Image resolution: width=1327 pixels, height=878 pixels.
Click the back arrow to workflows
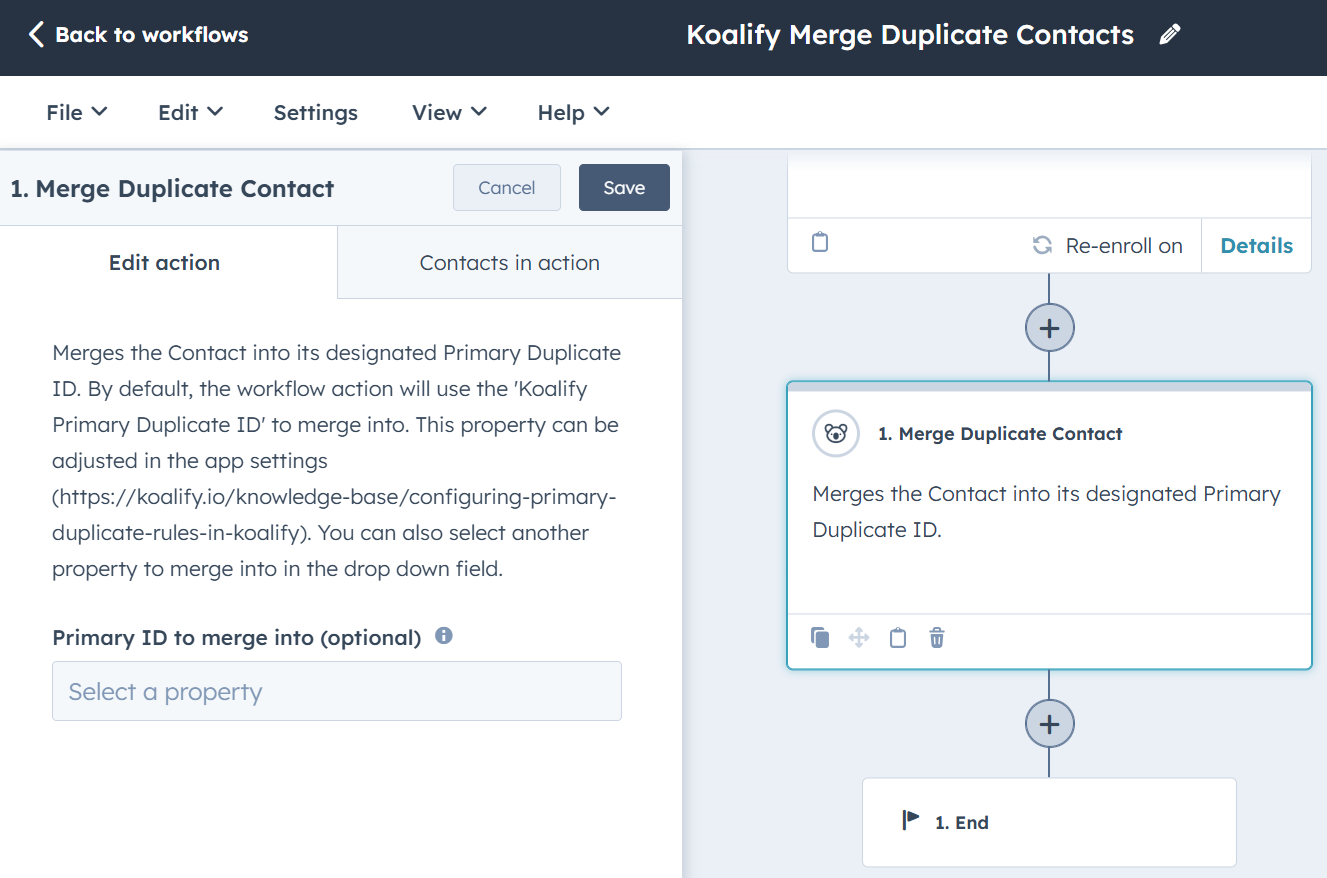point(37,35)
